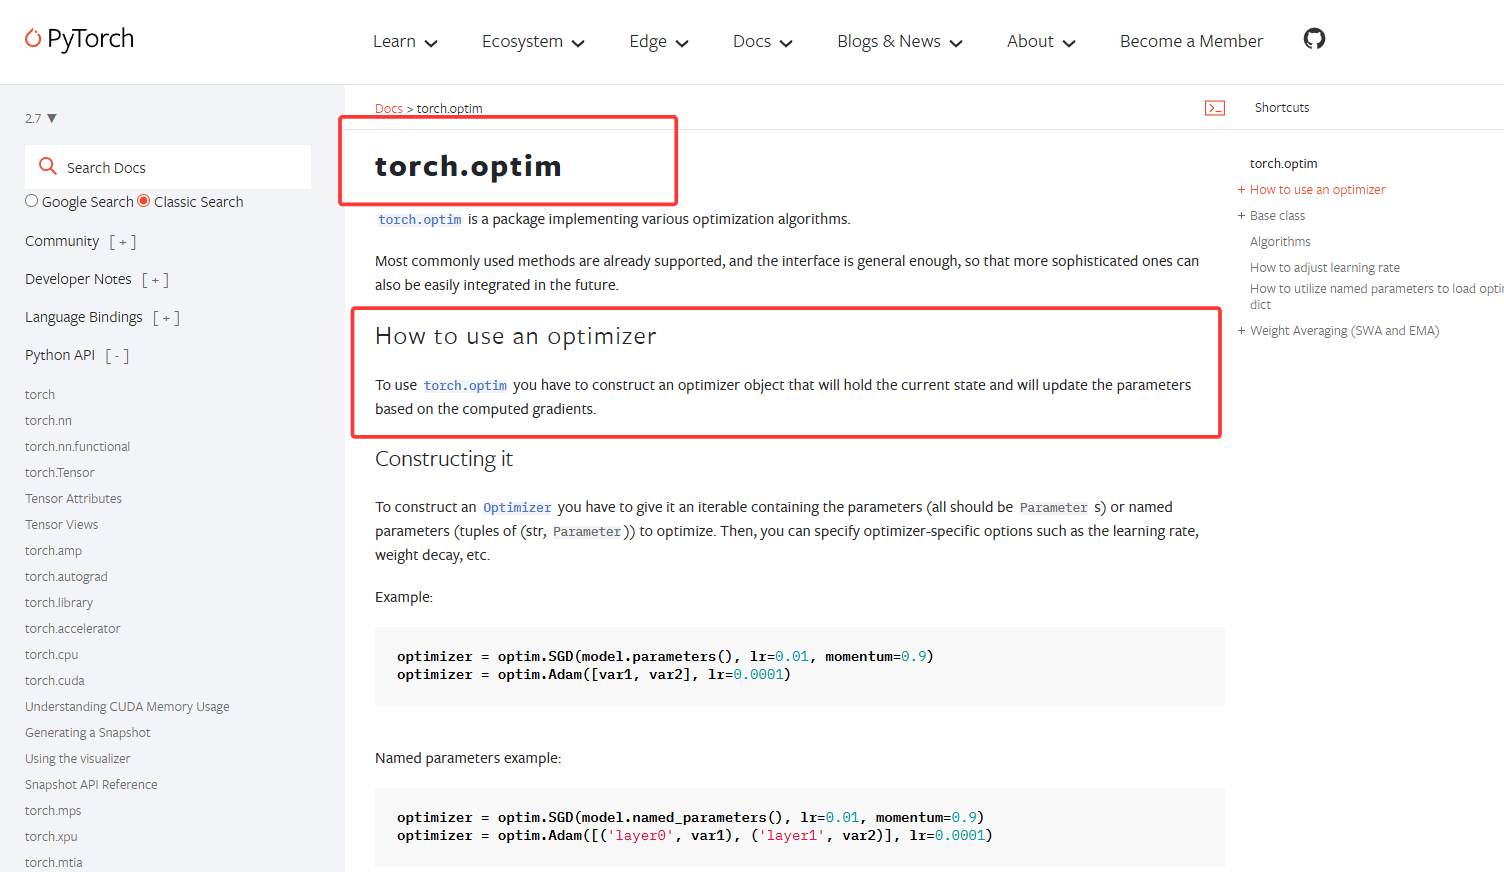Open torch.Tensor in the sidebar
The image size is (1504, 872).
60,473
